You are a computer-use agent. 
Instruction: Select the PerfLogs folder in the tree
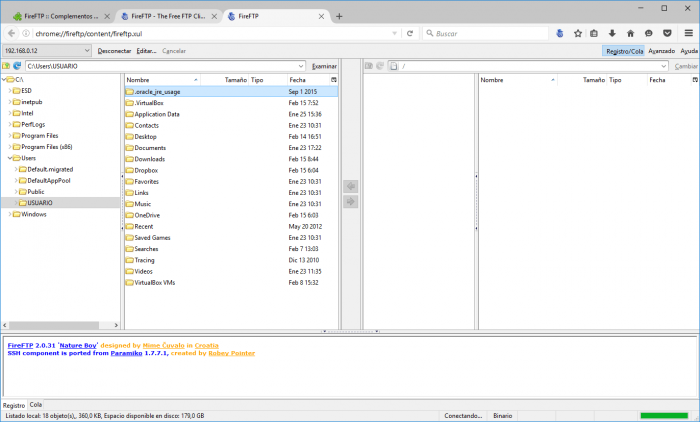pyautogui.click(x=33, y=125)
